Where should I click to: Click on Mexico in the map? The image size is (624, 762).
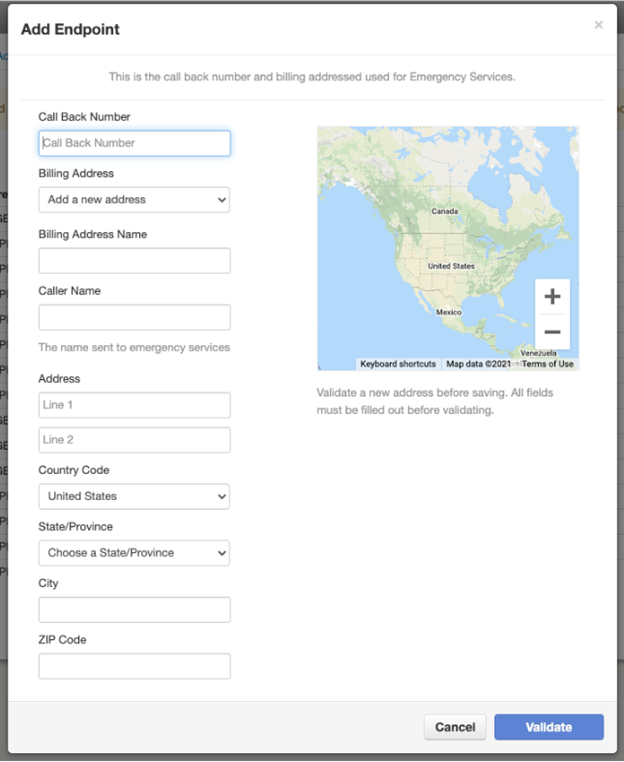pos(448,312)
